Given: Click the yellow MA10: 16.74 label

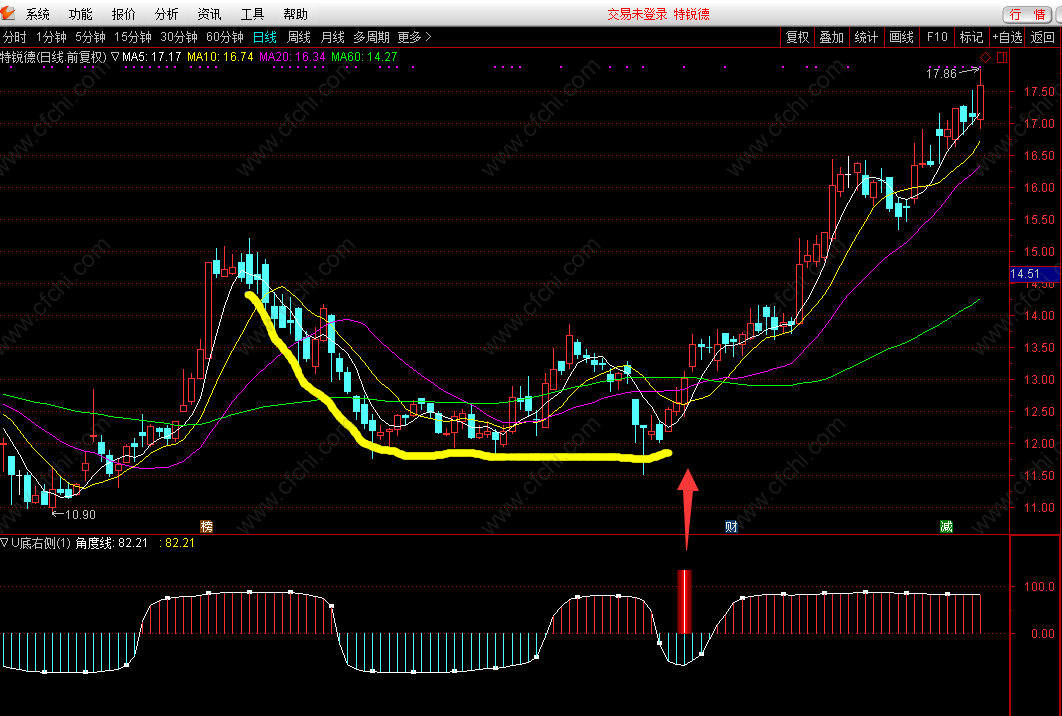Looking at the screenshot, I should [220, 57].
